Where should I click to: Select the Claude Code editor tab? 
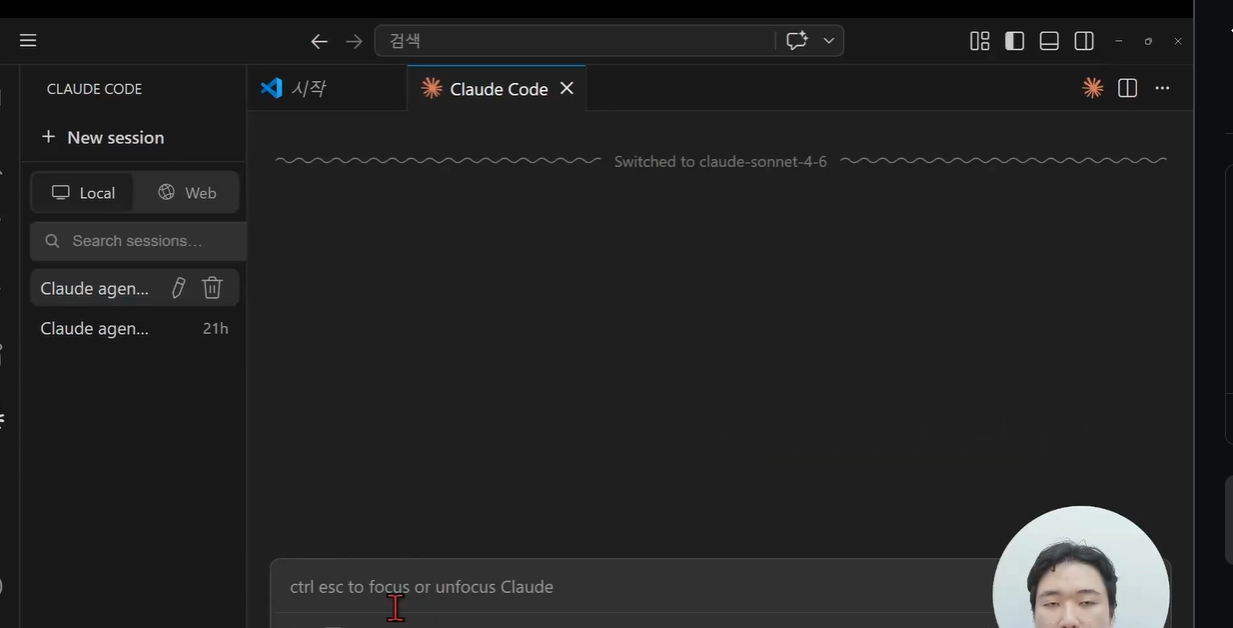(x=497, y=88)
